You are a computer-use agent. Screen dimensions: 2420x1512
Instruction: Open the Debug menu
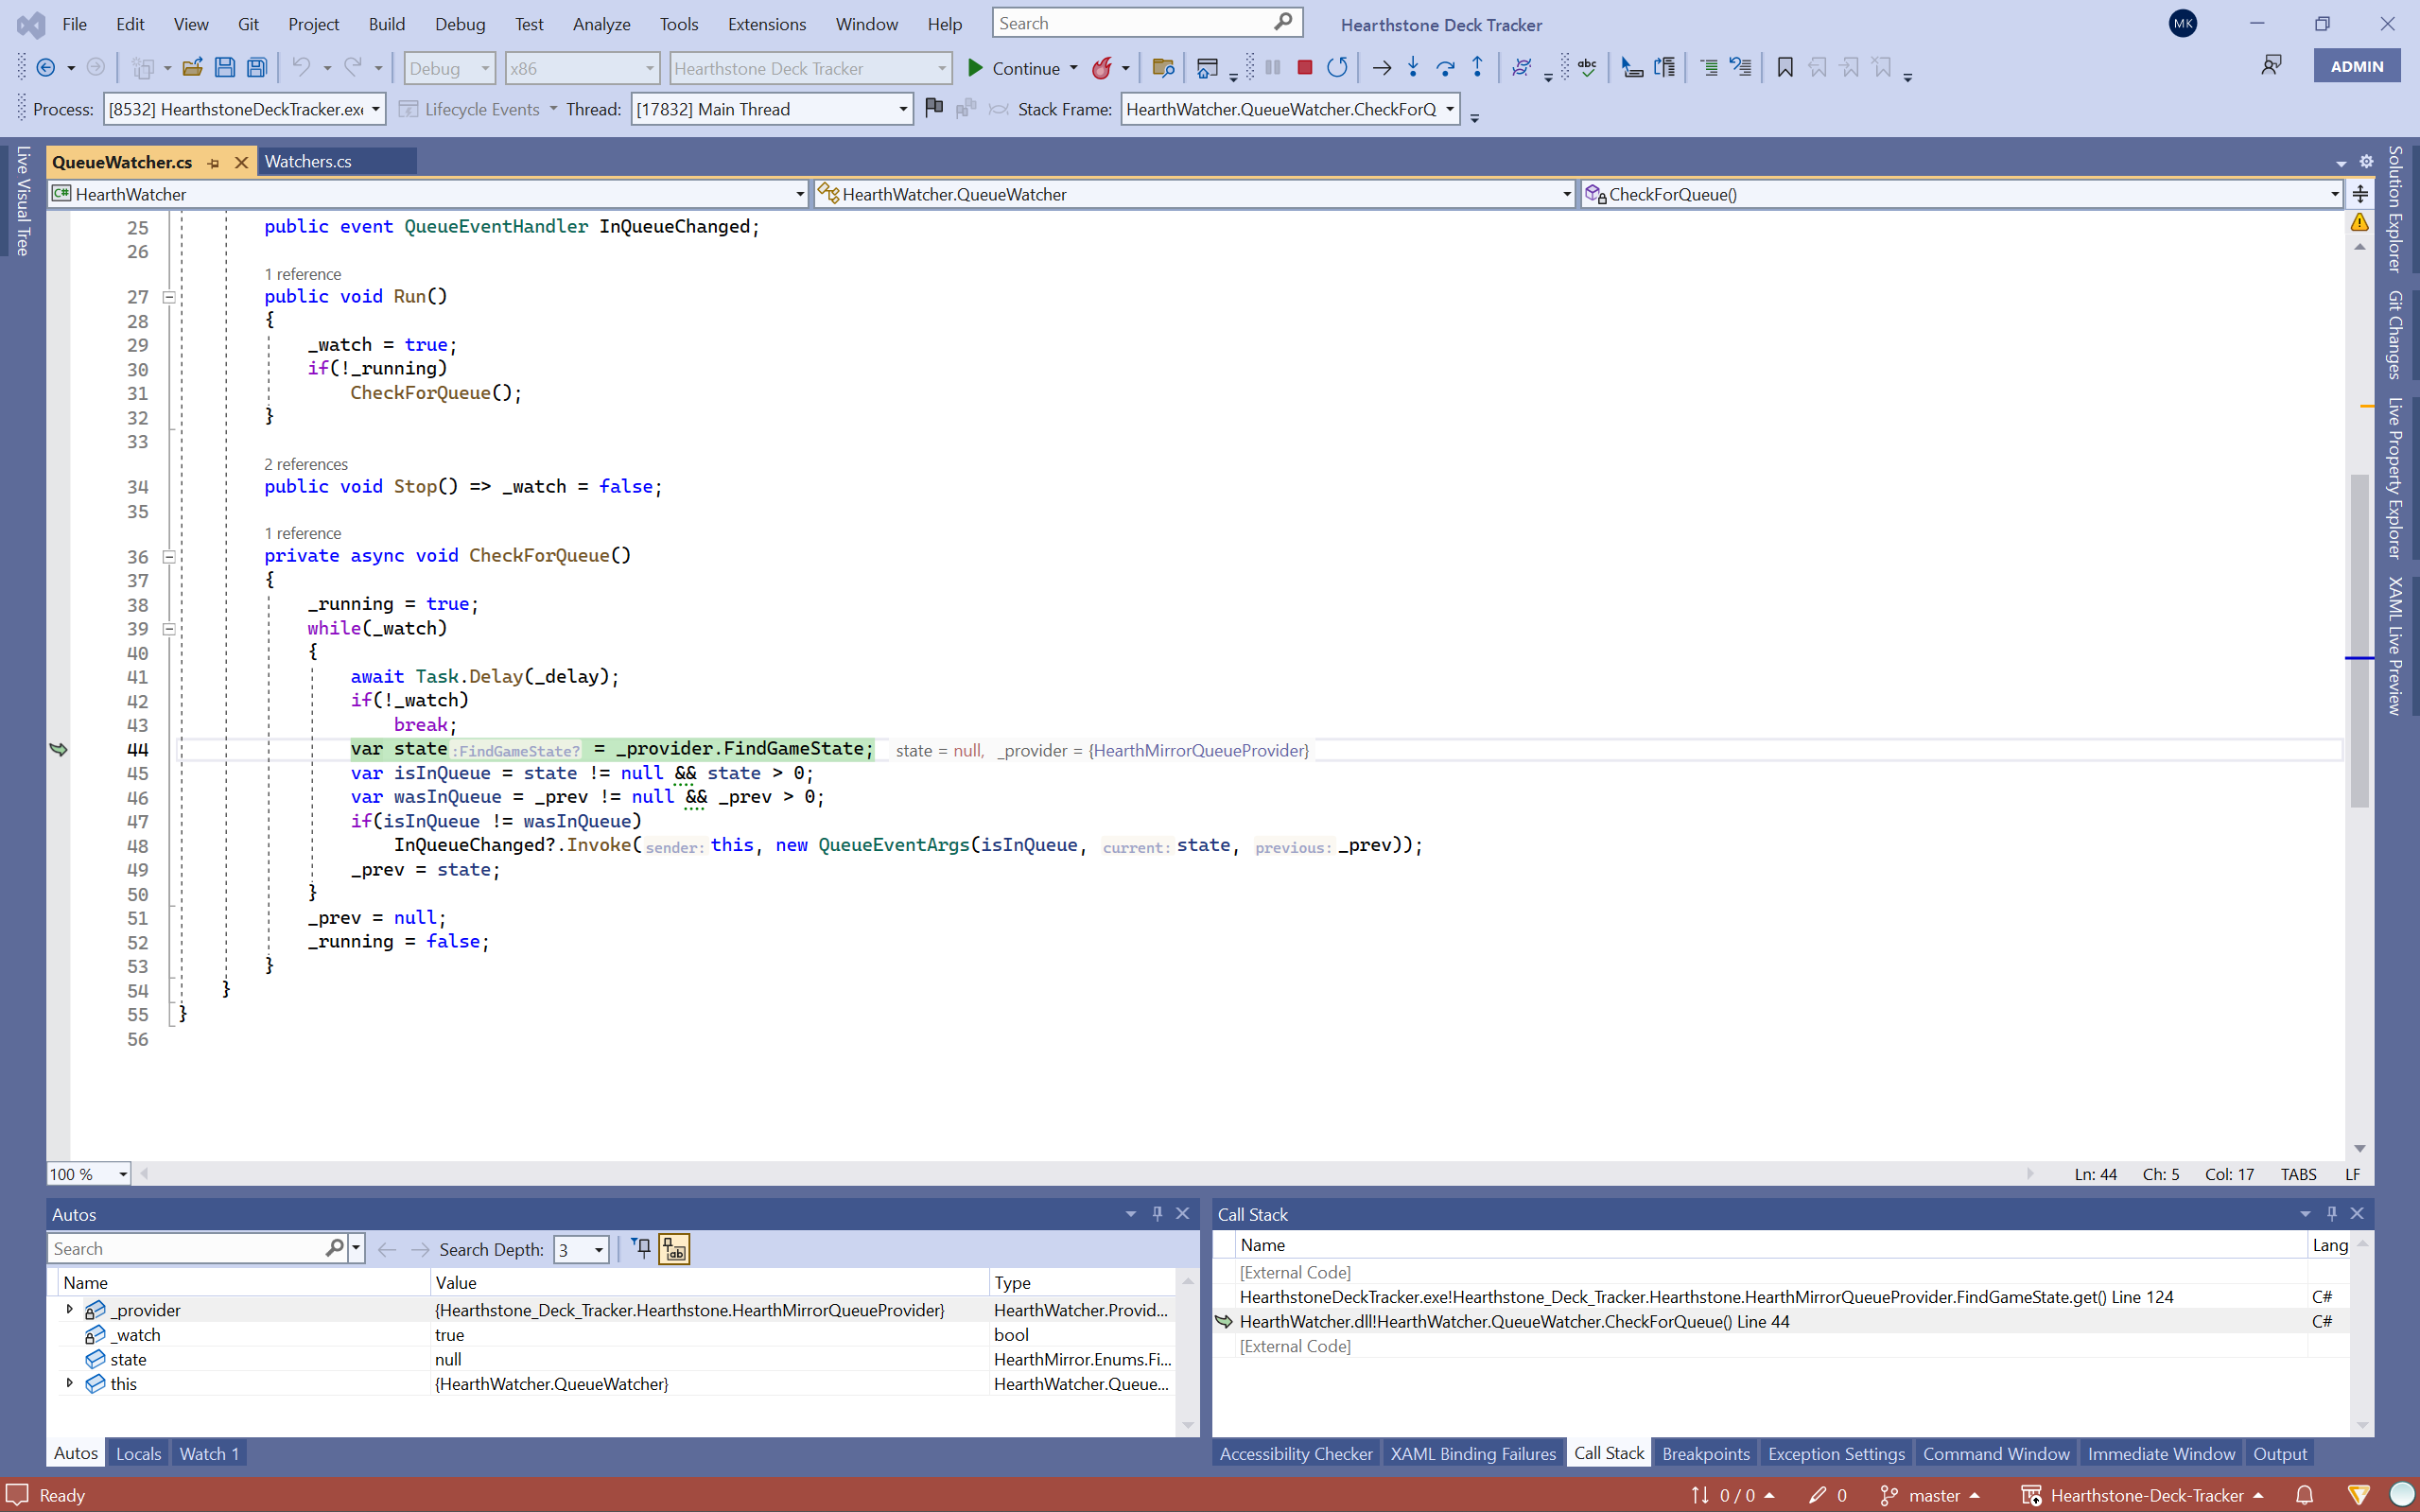pyautogui.click(x=460, y=24)
